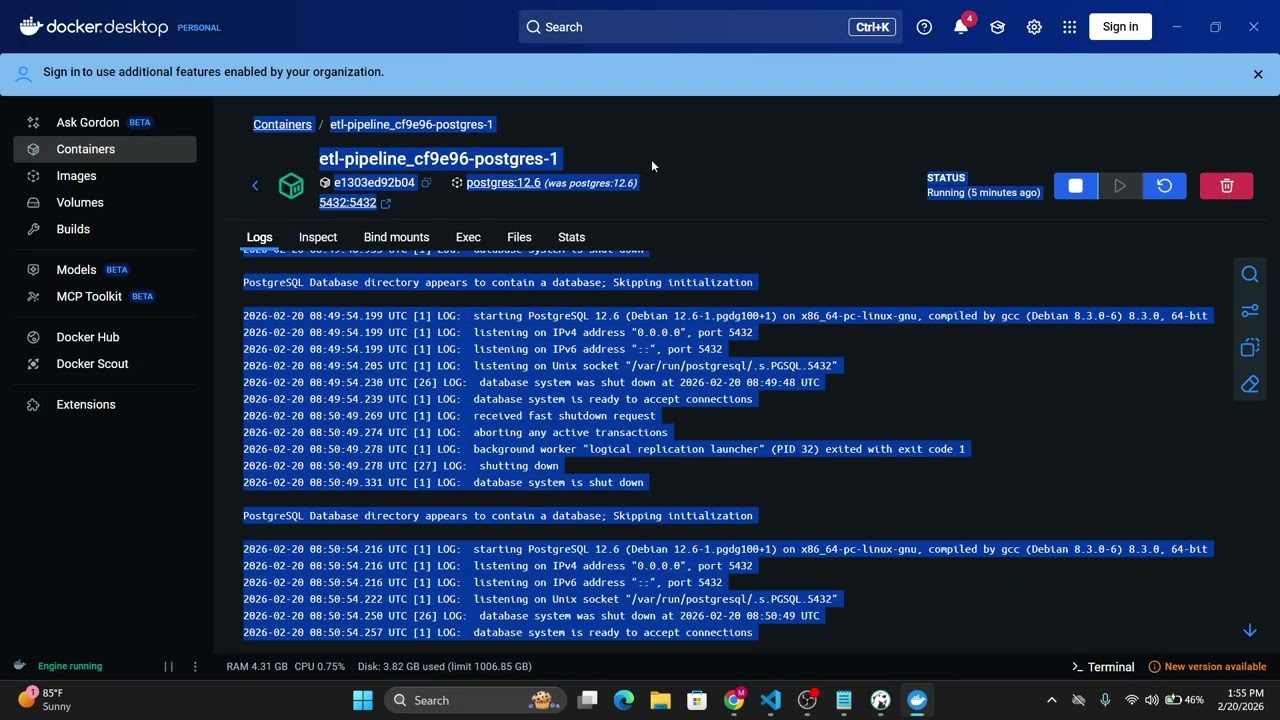The height and width of the screenshot is (720, 1280).
Task: Open notifications bell
Action: 961,27
